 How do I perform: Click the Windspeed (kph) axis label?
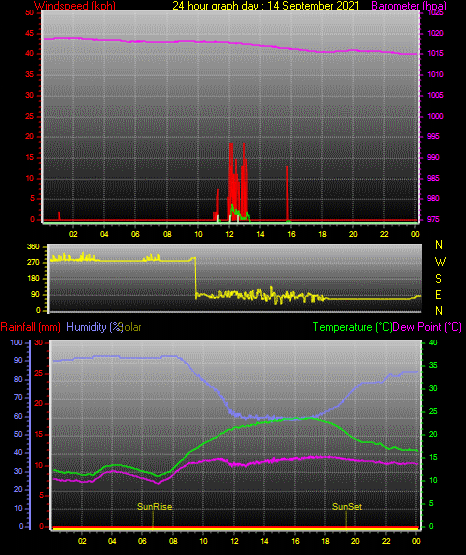[75, 6]
